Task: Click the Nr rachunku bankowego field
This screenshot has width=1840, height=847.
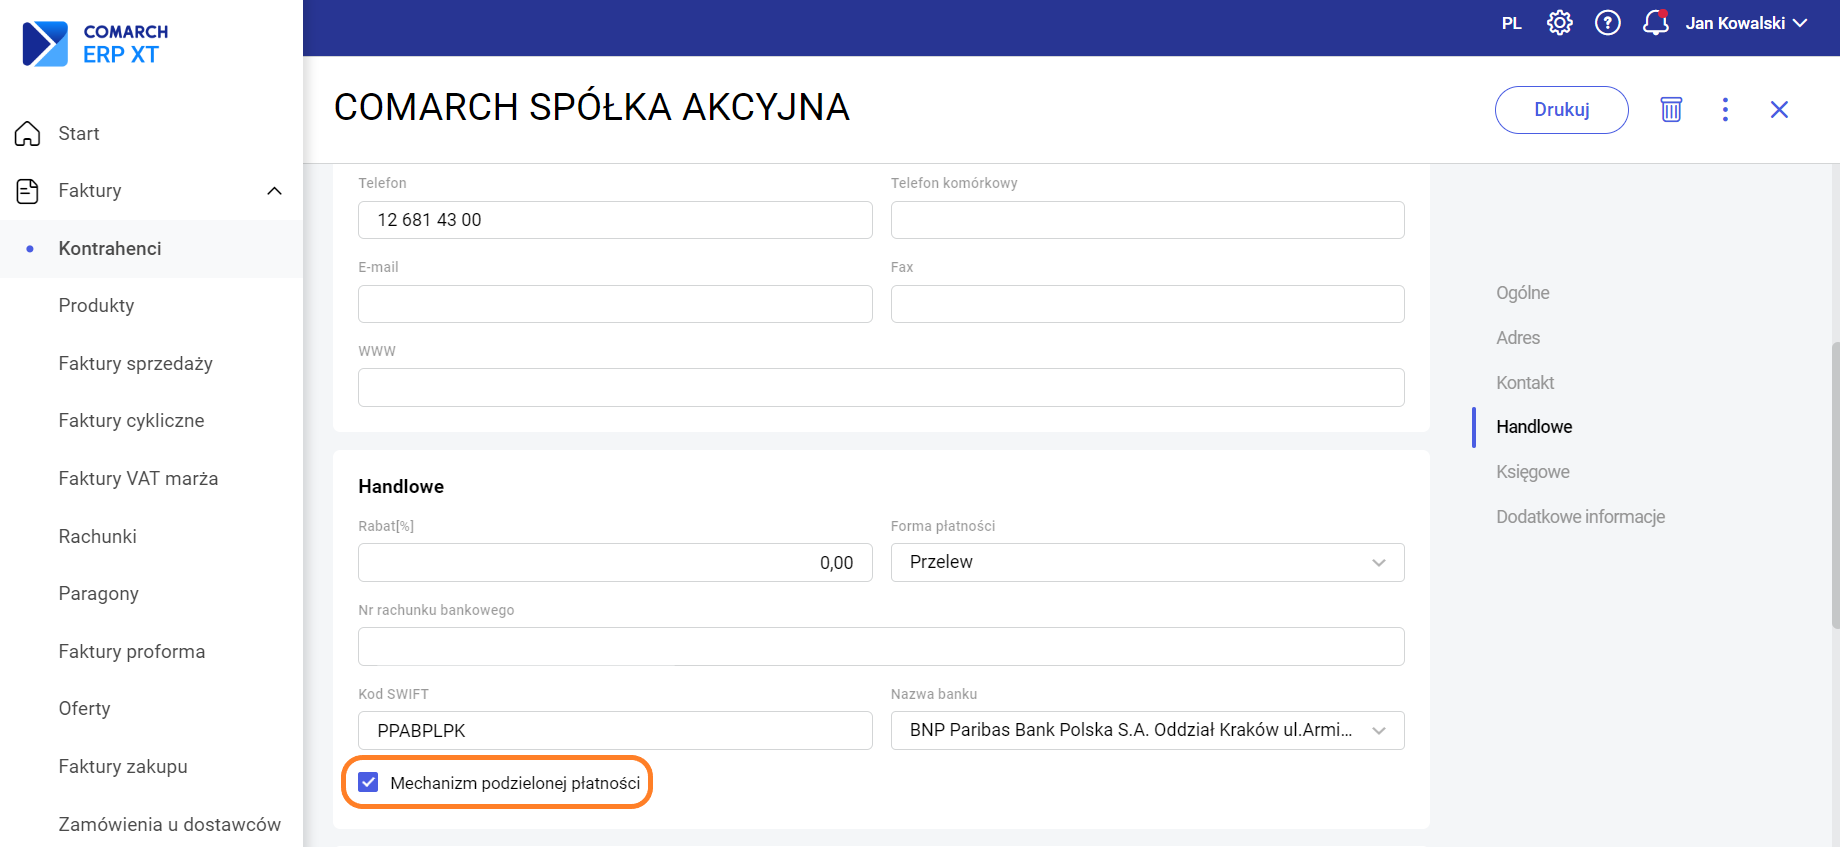Action: (880, 647)
